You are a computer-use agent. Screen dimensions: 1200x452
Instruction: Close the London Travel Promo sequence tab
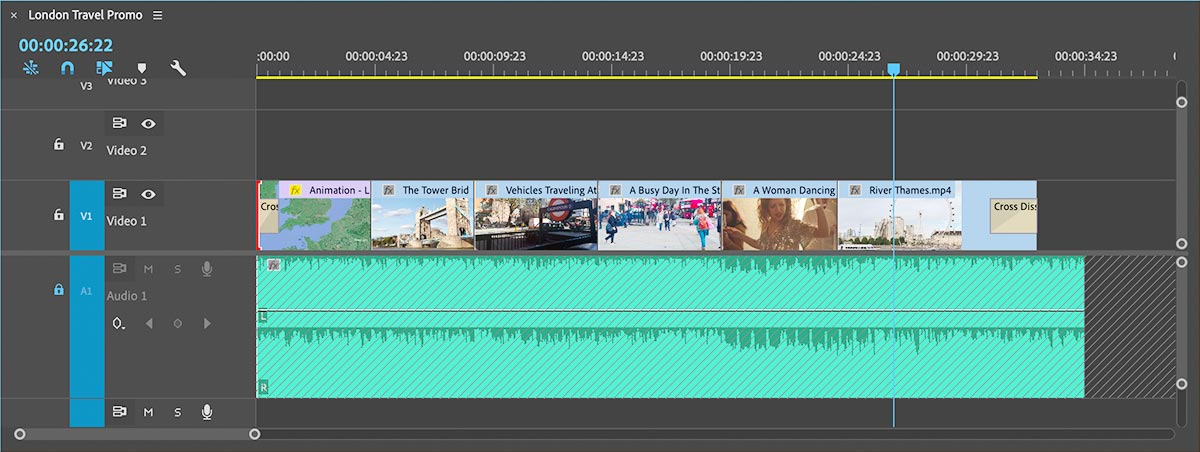point(13,16)
